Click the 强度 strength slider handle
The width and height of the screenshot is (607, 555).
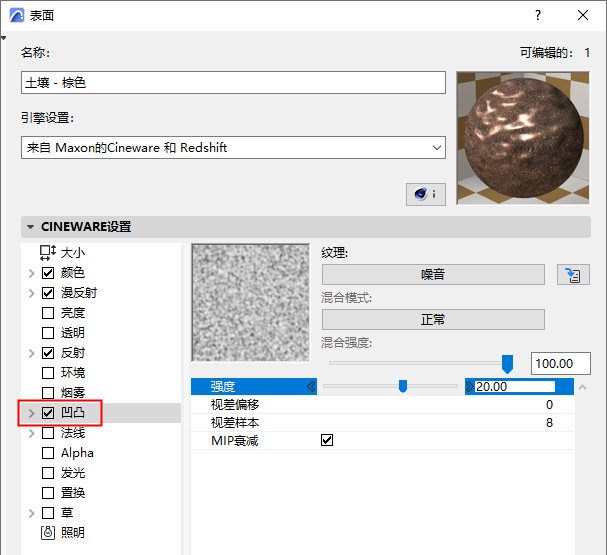tap(403, 386)
